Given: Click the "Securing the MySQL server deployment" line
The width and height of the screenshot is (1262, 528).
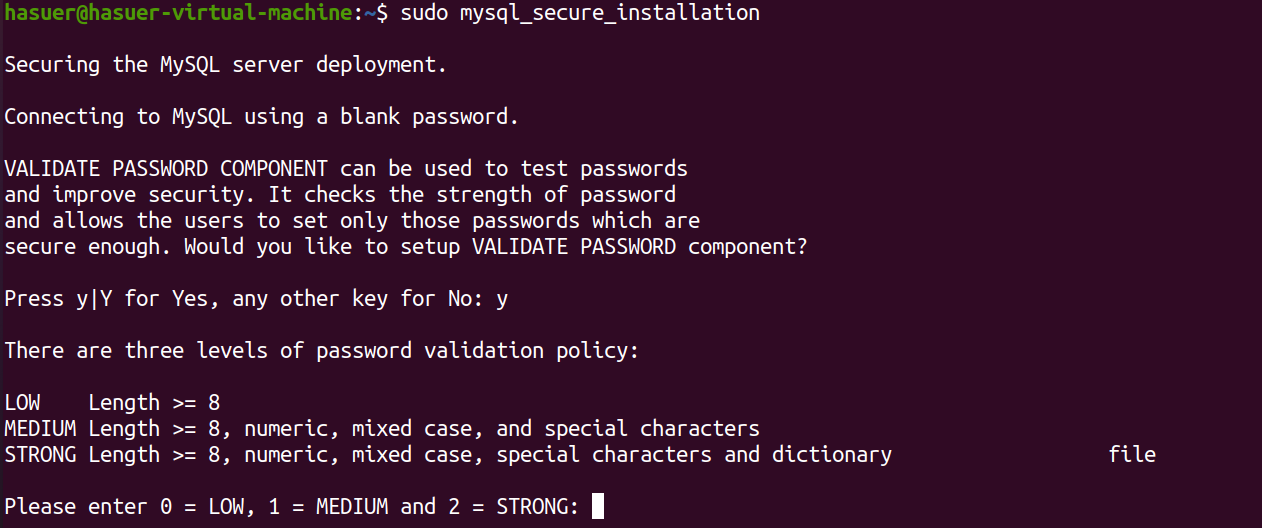Looking at the screenshot, I should click(x=225, y=65).
